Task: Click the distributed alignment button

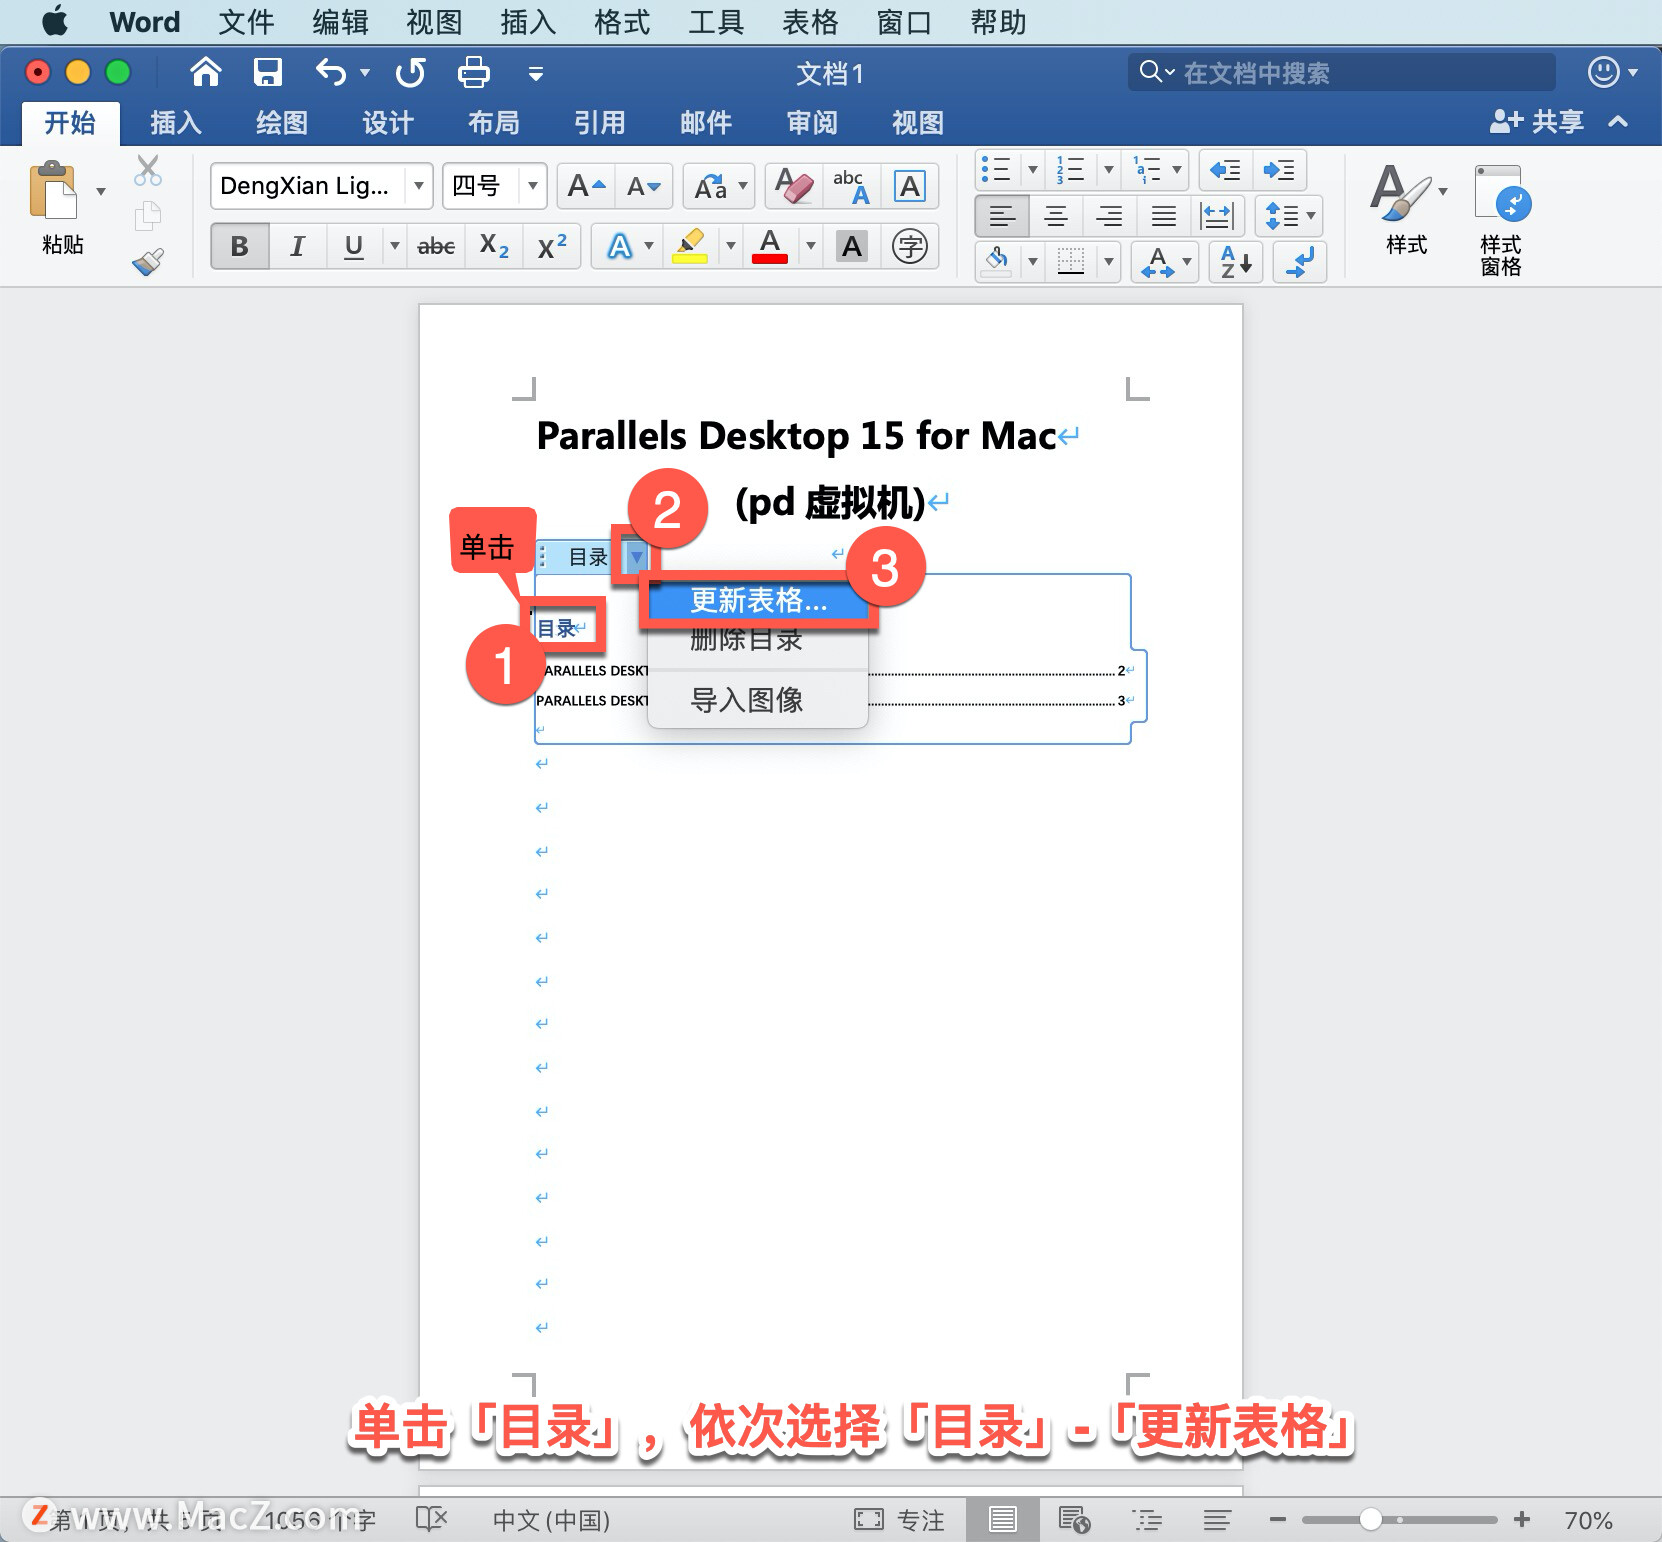Action: click(1218, 215)
